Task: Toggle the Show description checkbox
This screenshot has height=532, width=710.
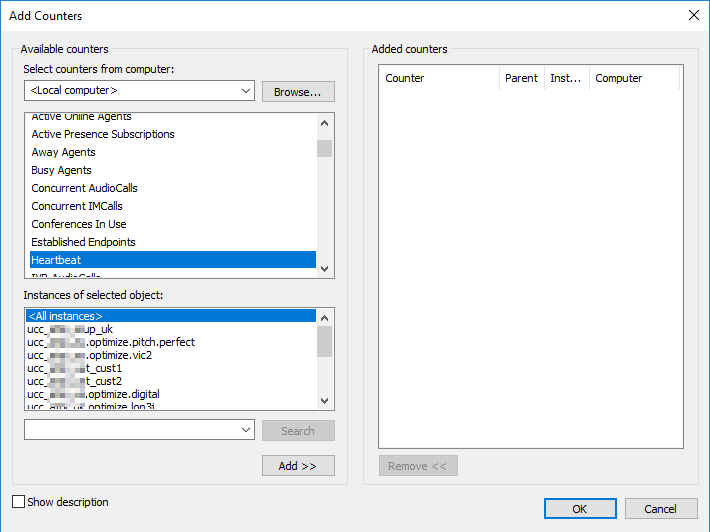Action: [x=19, y=502]
